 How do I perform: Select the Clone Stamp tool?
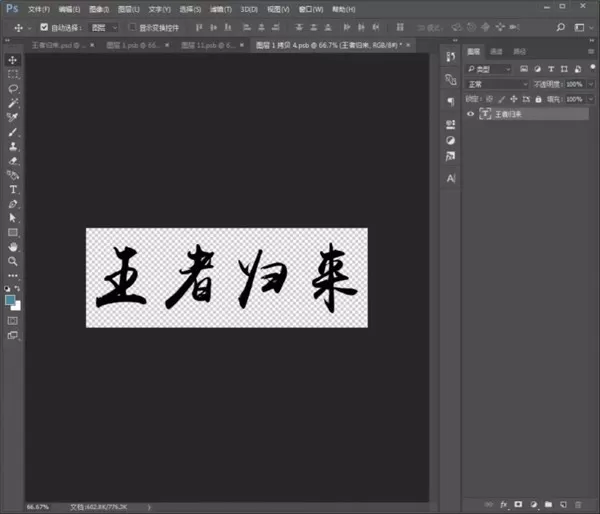coord(13,147)
